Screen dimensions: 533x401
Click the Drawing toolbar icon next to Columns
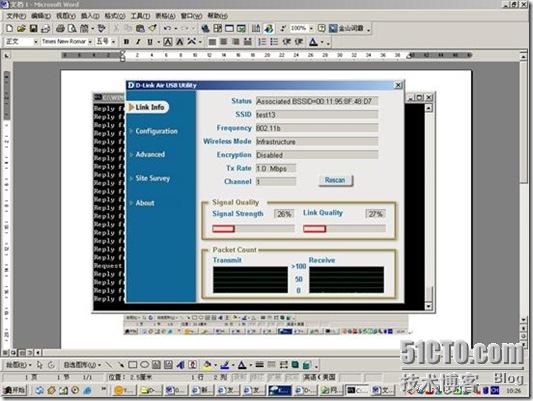click(269, 29)
